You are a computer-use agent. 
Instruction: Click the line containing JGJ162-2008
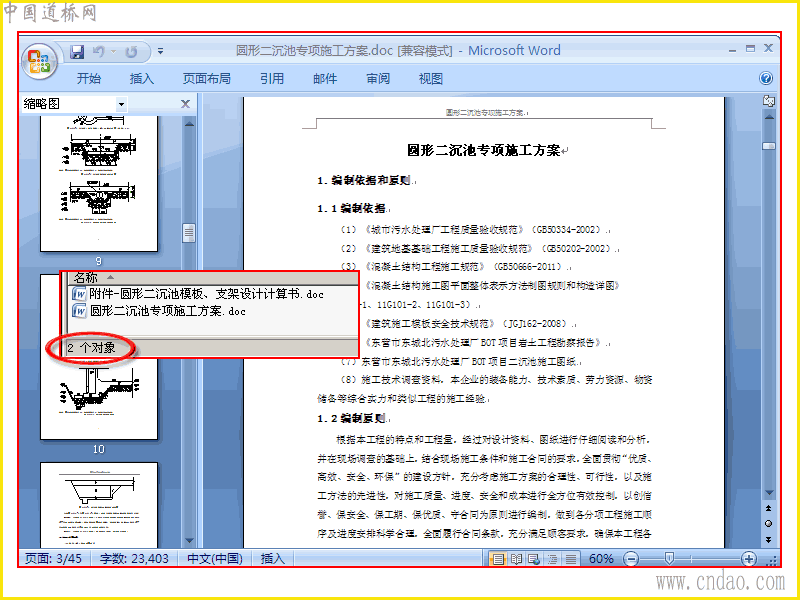(x=470, y=323)
